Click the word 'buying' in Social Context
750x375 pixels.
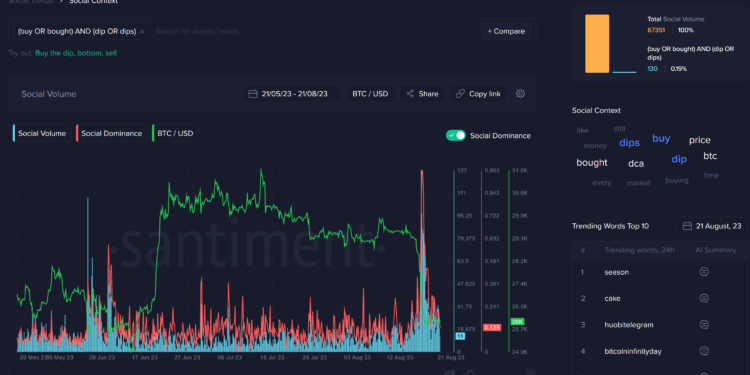(677, 180)
